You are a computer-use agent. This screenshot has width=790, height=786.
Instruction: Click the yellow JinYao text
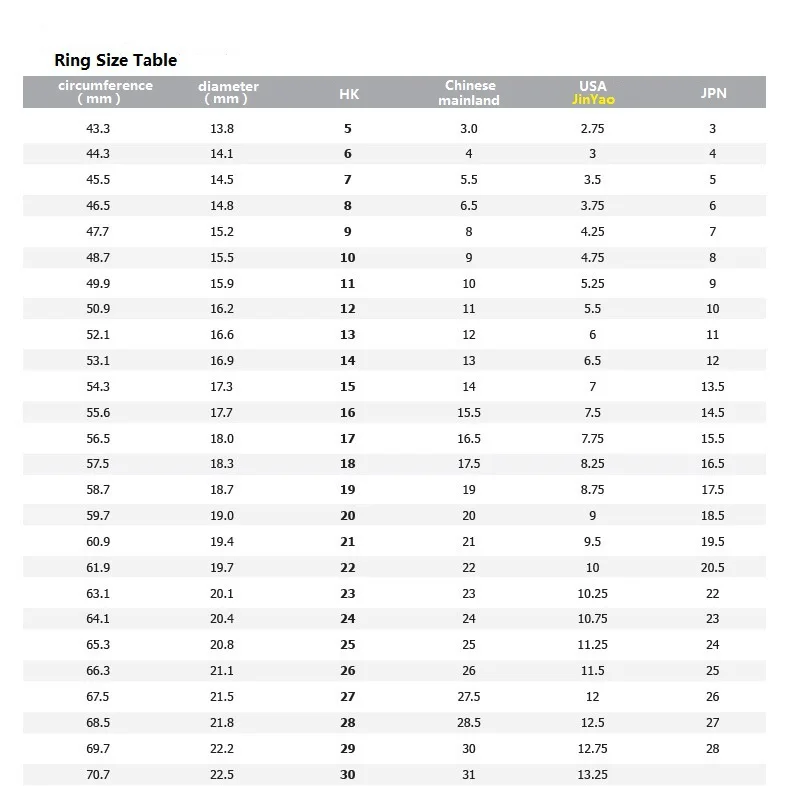tap(593, 100)
